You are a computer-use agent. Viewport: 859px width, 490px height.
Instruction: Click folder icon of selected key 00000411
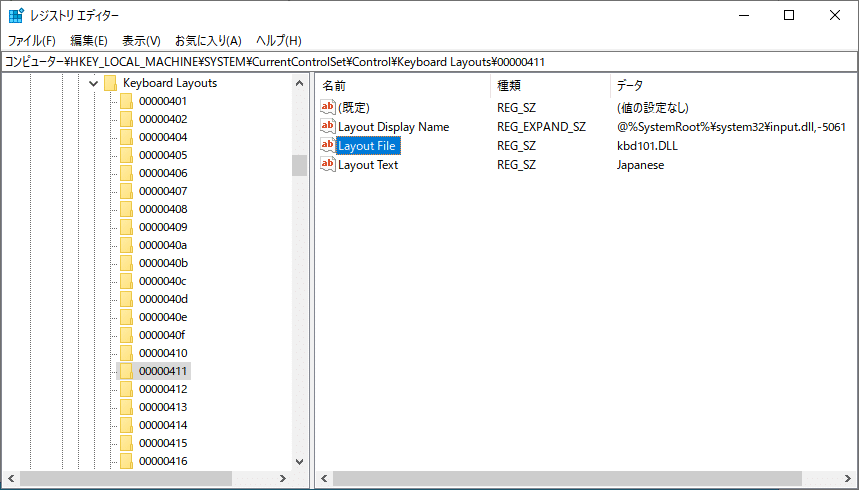(x=127, y=371)
